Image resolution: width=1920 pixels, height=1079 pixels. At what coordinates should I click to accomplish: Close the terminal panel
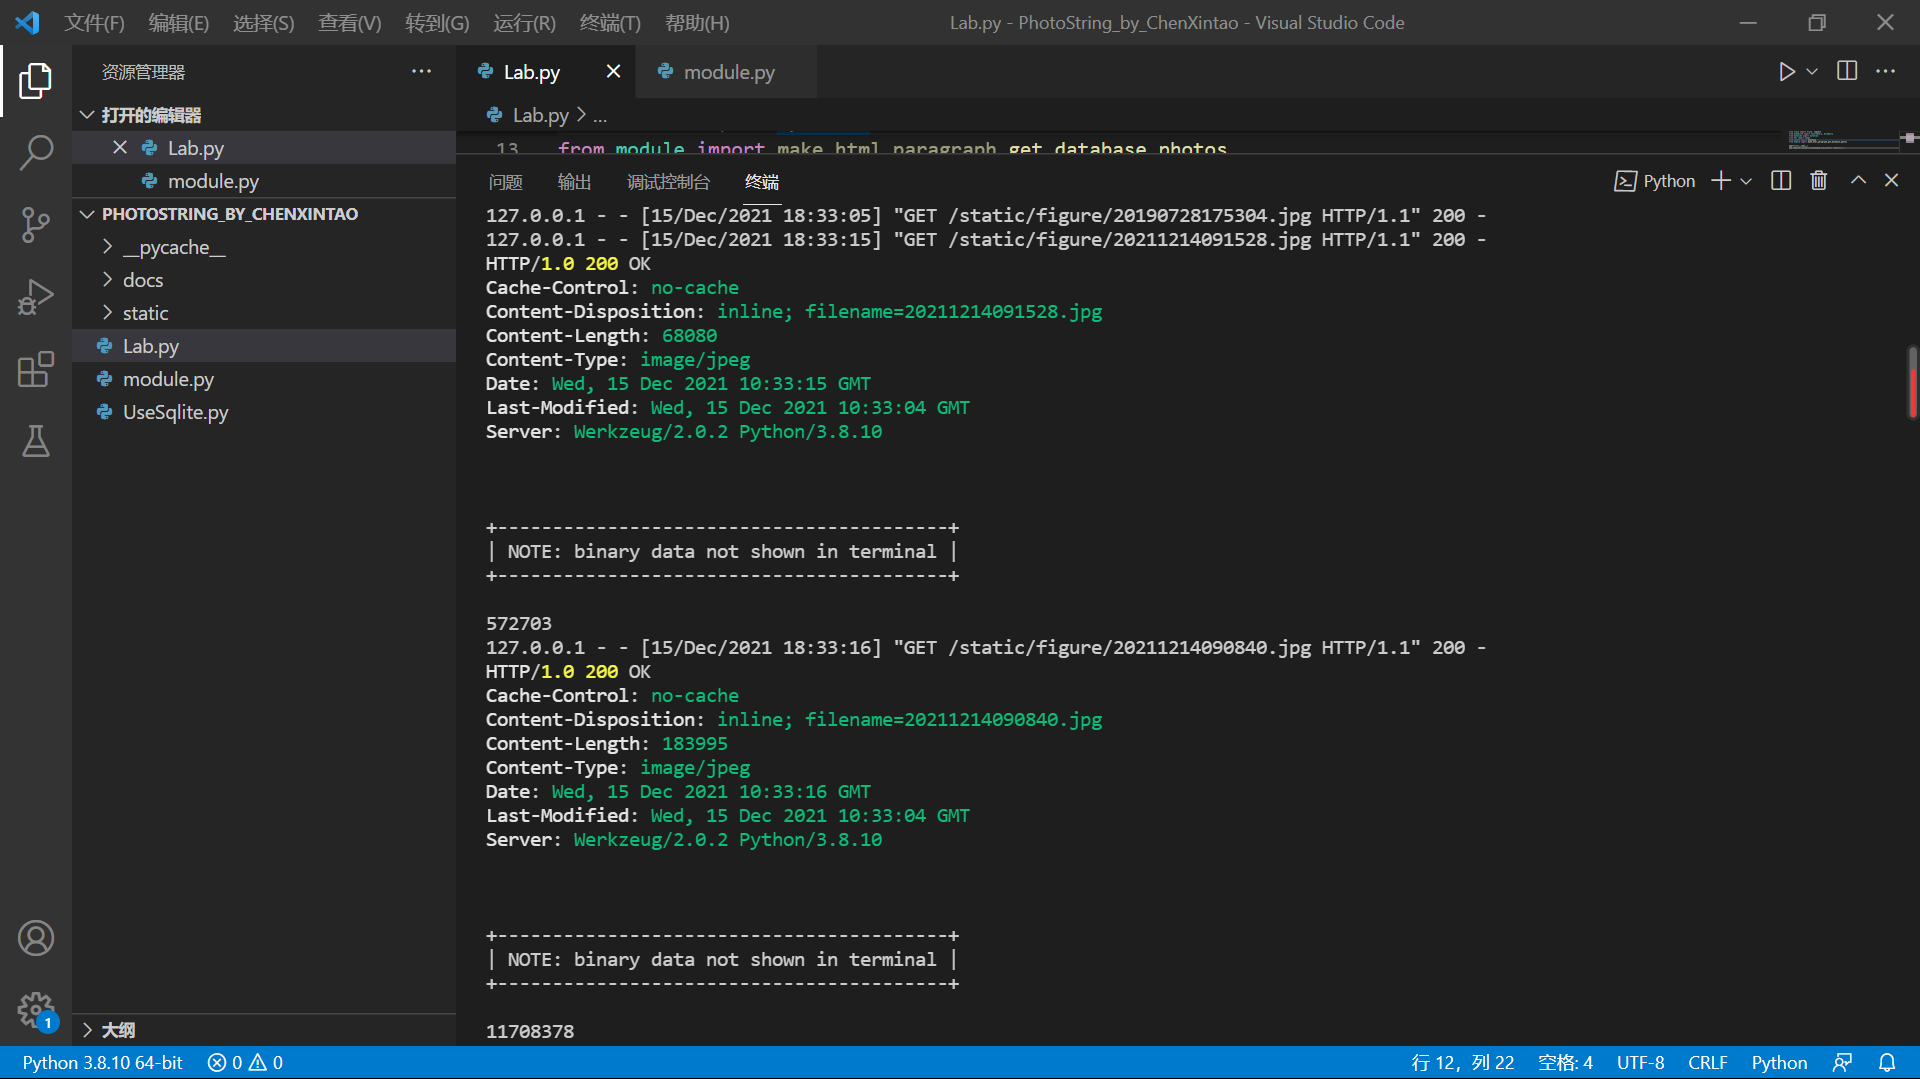(x=1891, y=181)
